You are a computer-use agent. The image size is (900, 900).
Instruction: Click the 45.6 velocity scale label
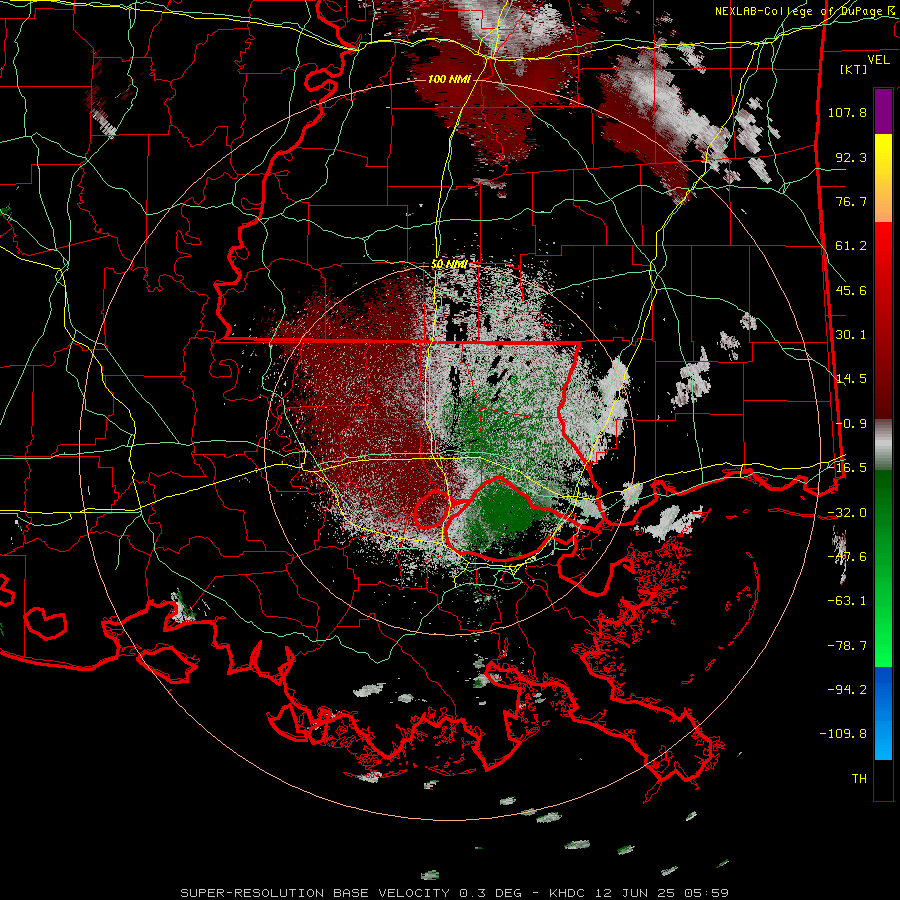(x=851, y=290)
